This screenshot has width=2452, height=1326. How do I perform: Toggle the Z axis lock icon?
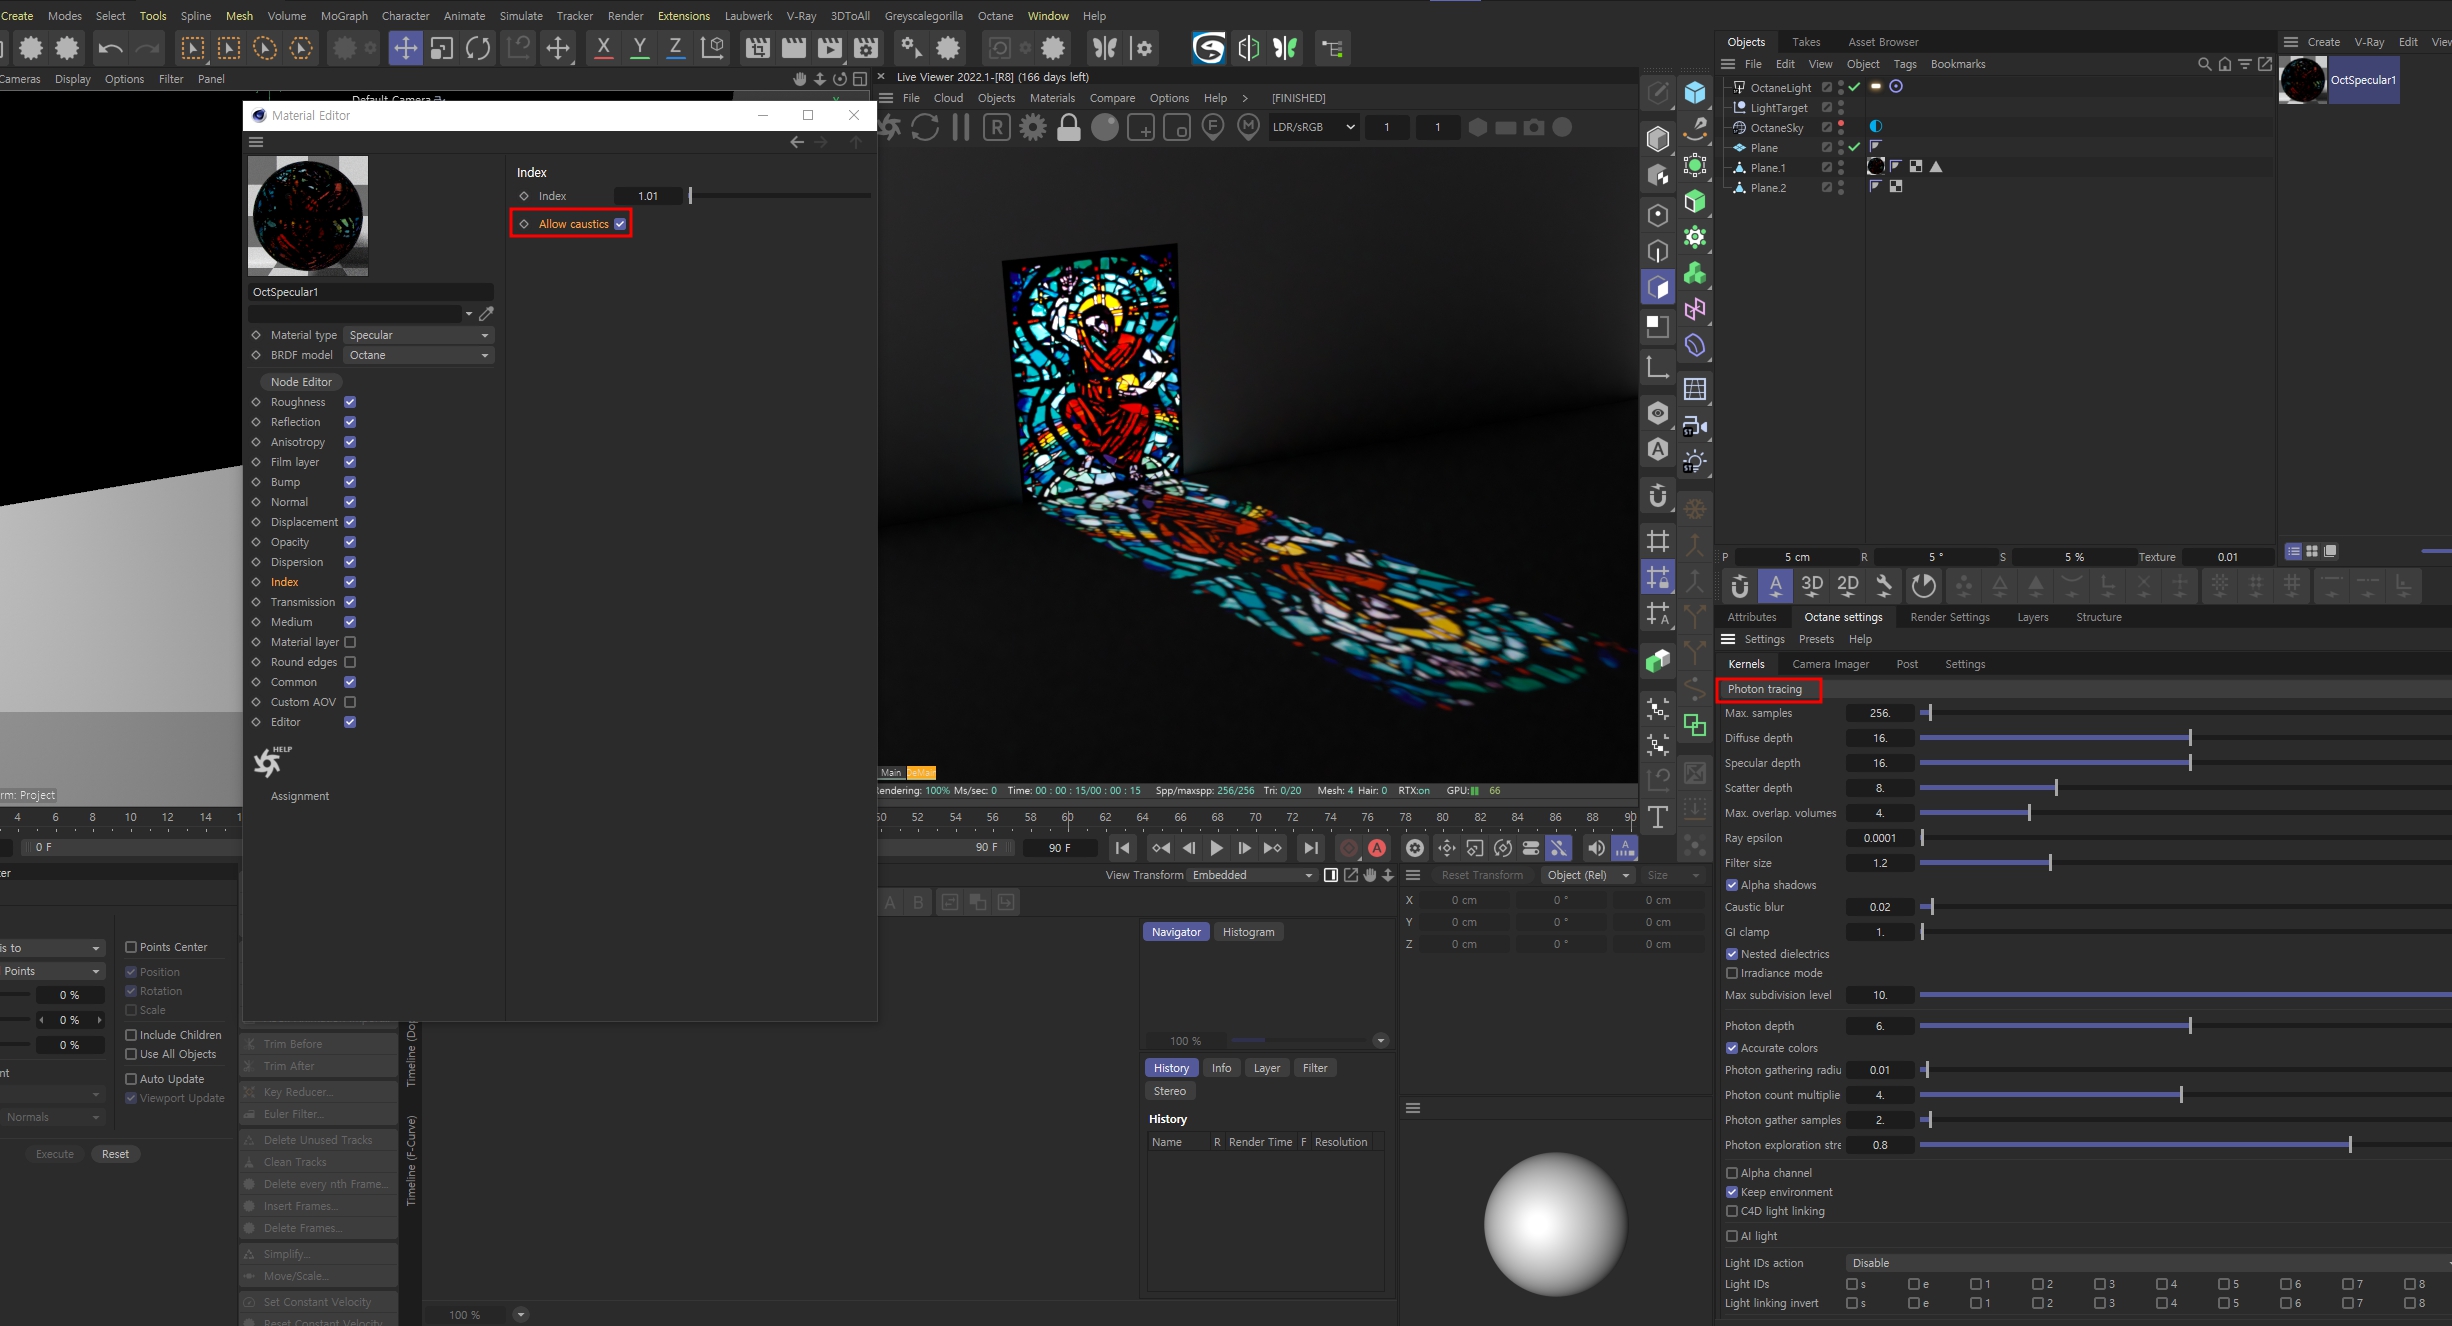pos(675,48)
